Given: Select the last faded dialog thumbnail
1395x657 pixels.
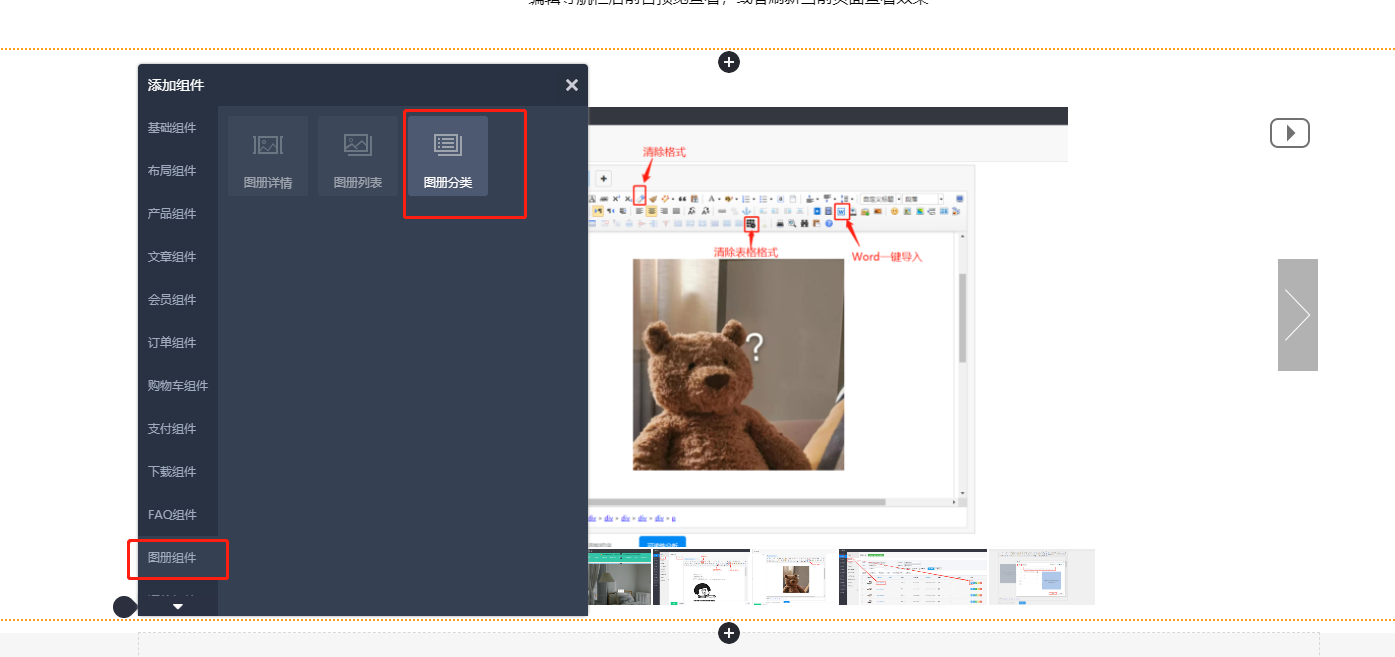Looking at the screenshot, I should (1041, 577).
